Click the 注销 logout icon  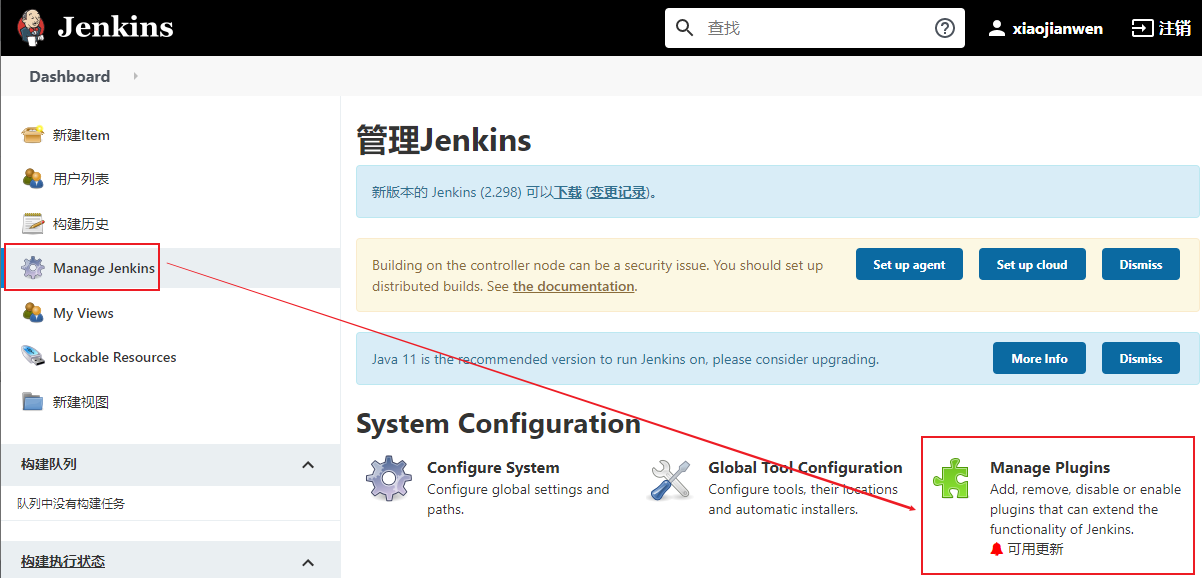pyautogui.click(x=1142, y=28)
